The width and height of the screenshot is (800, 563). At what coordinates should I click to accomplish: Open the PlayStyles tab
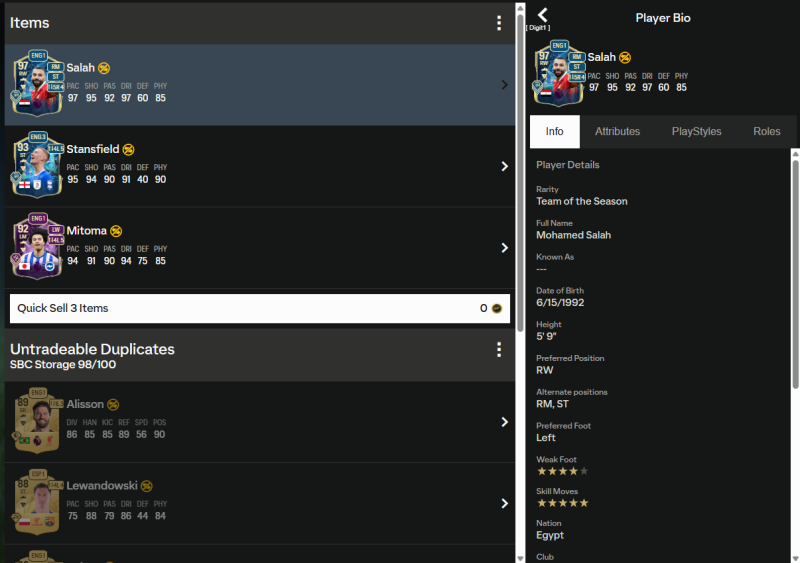point(696,132)
